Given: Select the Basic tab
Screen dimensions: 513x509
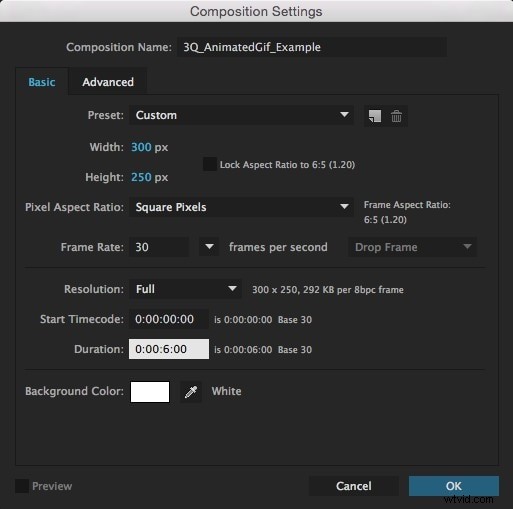Looking at the screenshot, I should click(42, 82).
